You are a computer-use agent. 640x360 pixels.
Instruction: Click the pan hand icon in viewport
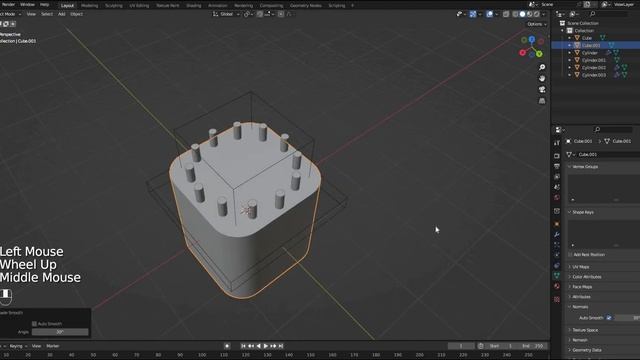pos(542,78)
